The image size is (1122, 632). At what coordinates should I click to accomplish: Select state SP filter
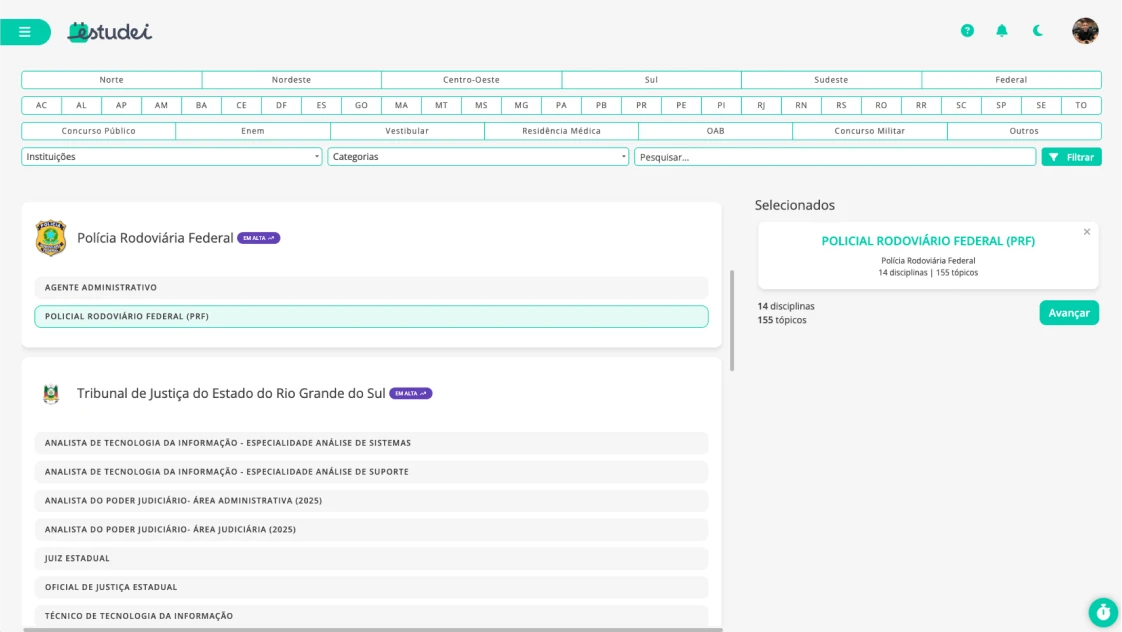1001,105
